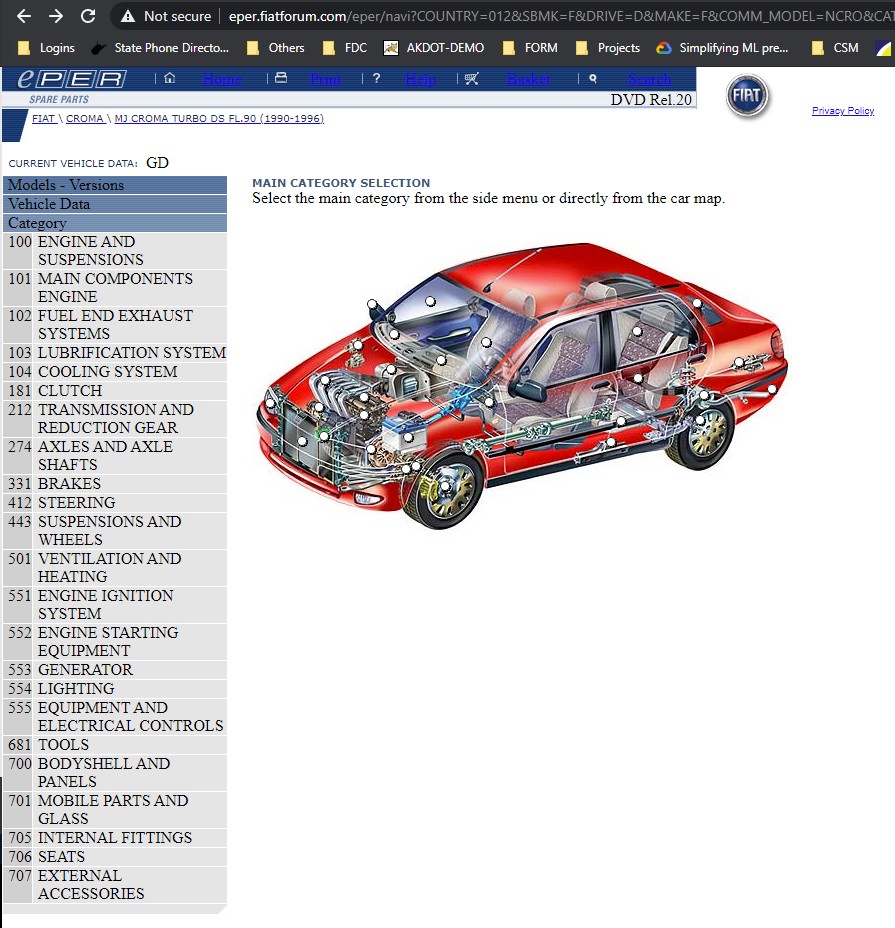Select category 551 Engine Ignition System
This screenshot has height=928, width=895.
[115, 604]
